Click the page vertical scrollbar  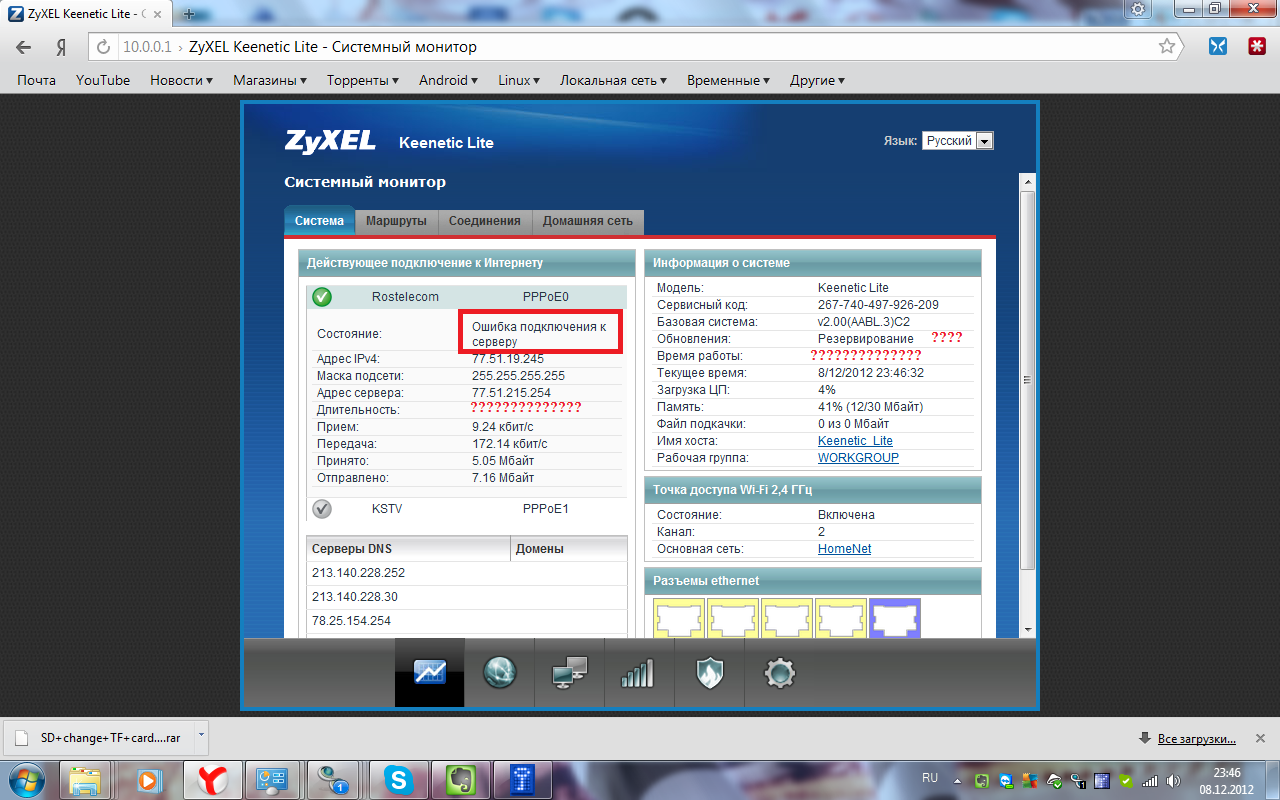[x=1026, y=380]
